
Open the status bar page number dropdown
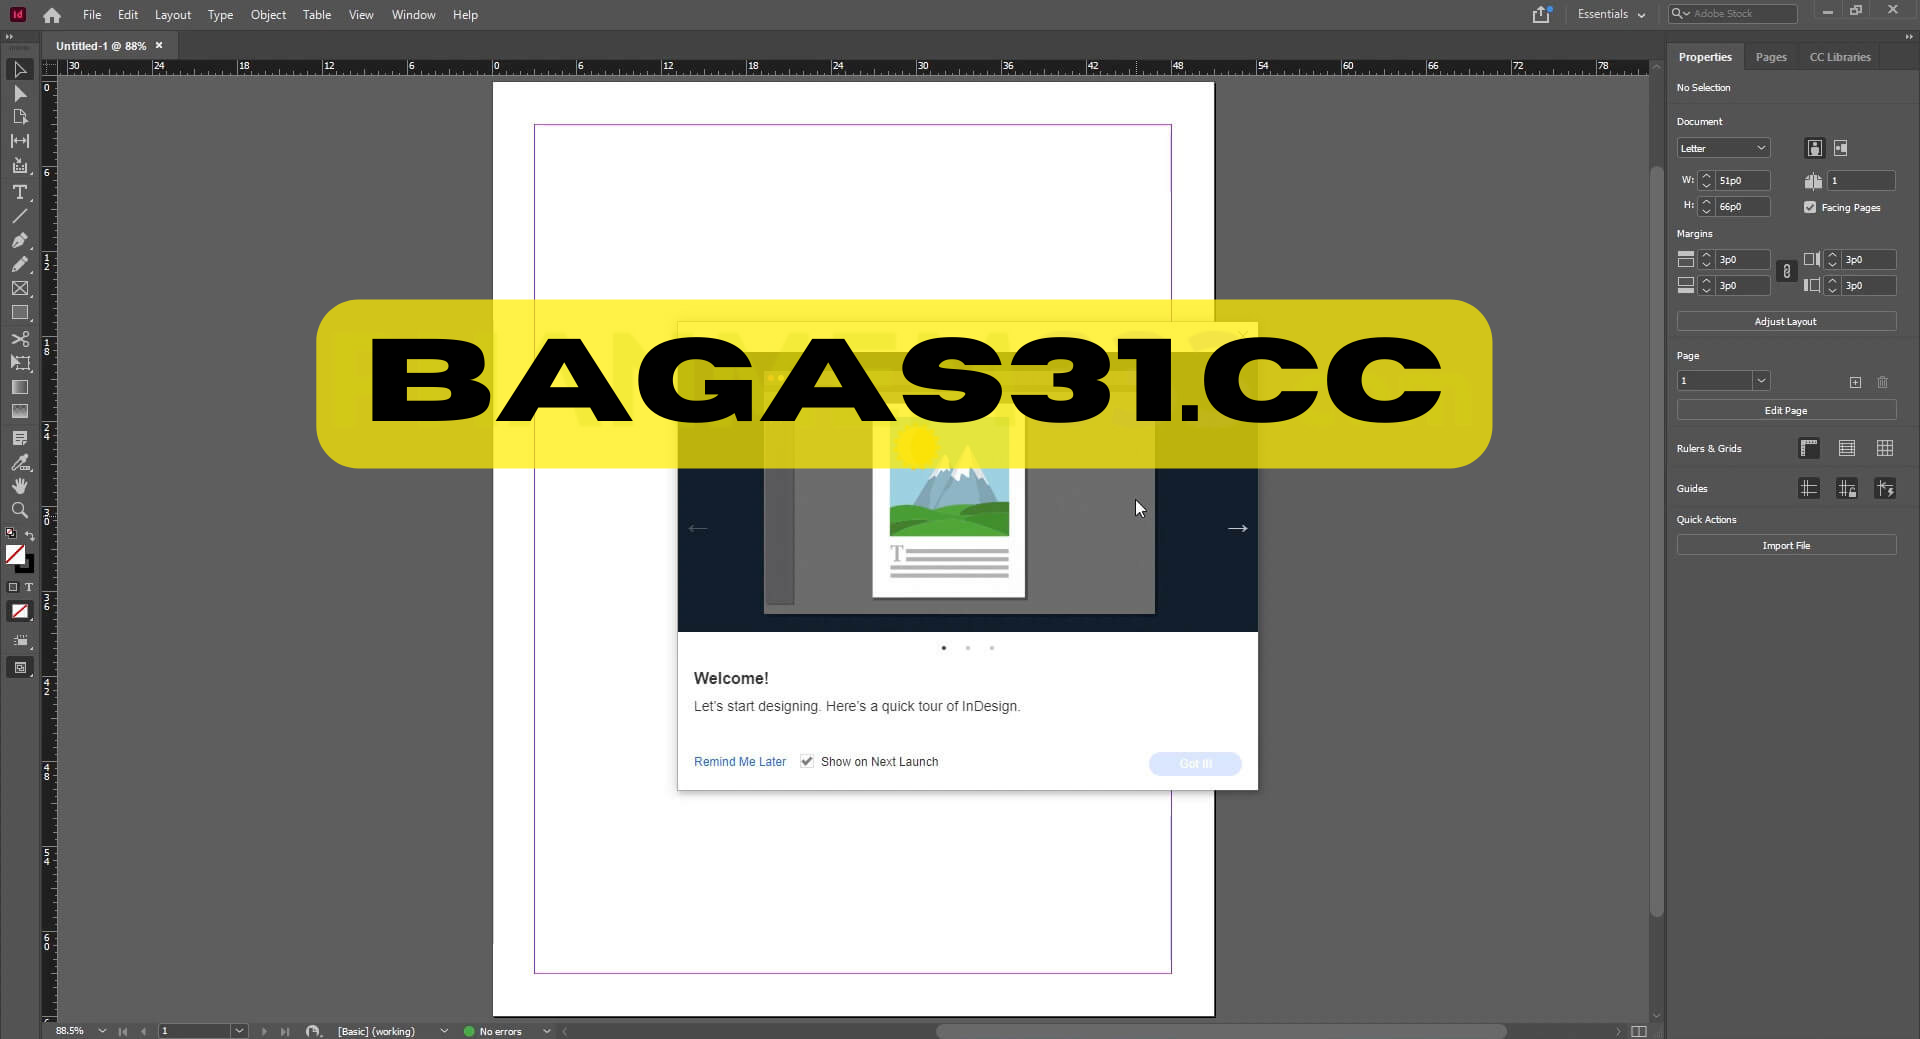click(x=239, y=1031)
